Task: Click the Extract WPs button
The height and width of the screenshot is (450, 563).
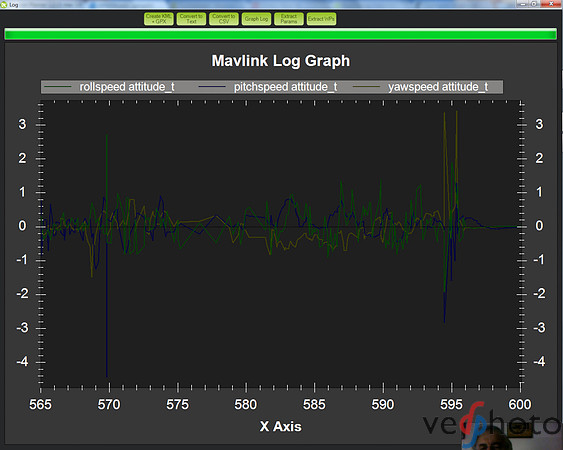Action: (321, 19)
